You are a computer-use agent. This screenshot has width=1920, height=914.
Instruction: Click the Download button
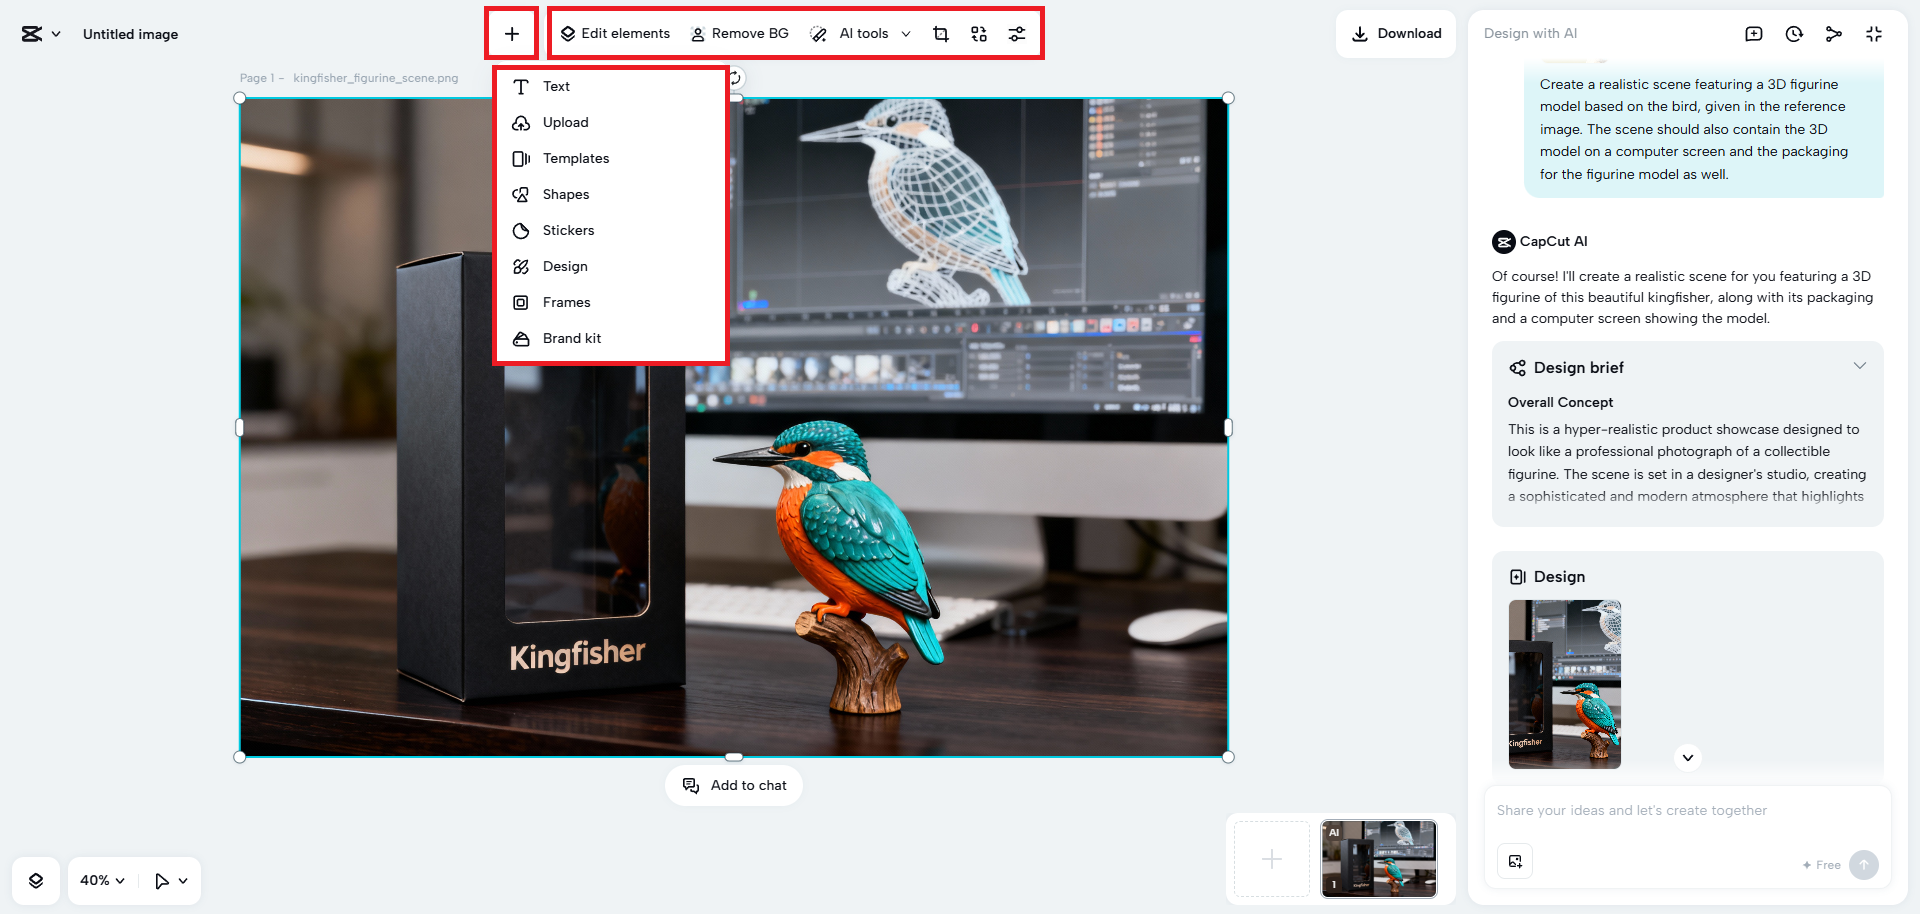tap(1396, 33)
